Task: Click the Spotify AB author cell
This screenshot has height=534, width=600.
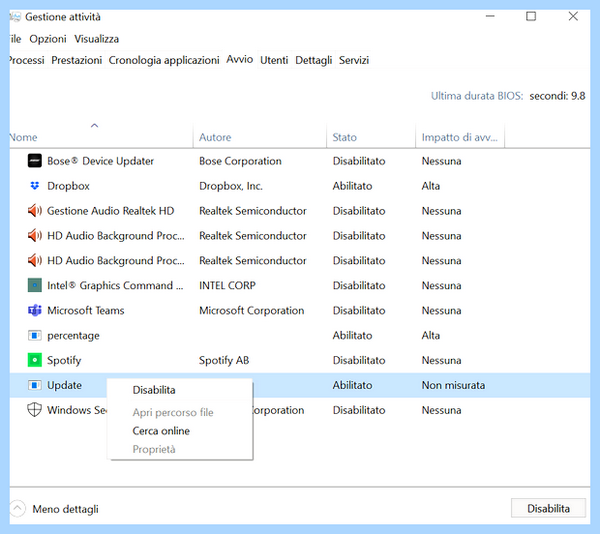Action: tap(224, 360)
